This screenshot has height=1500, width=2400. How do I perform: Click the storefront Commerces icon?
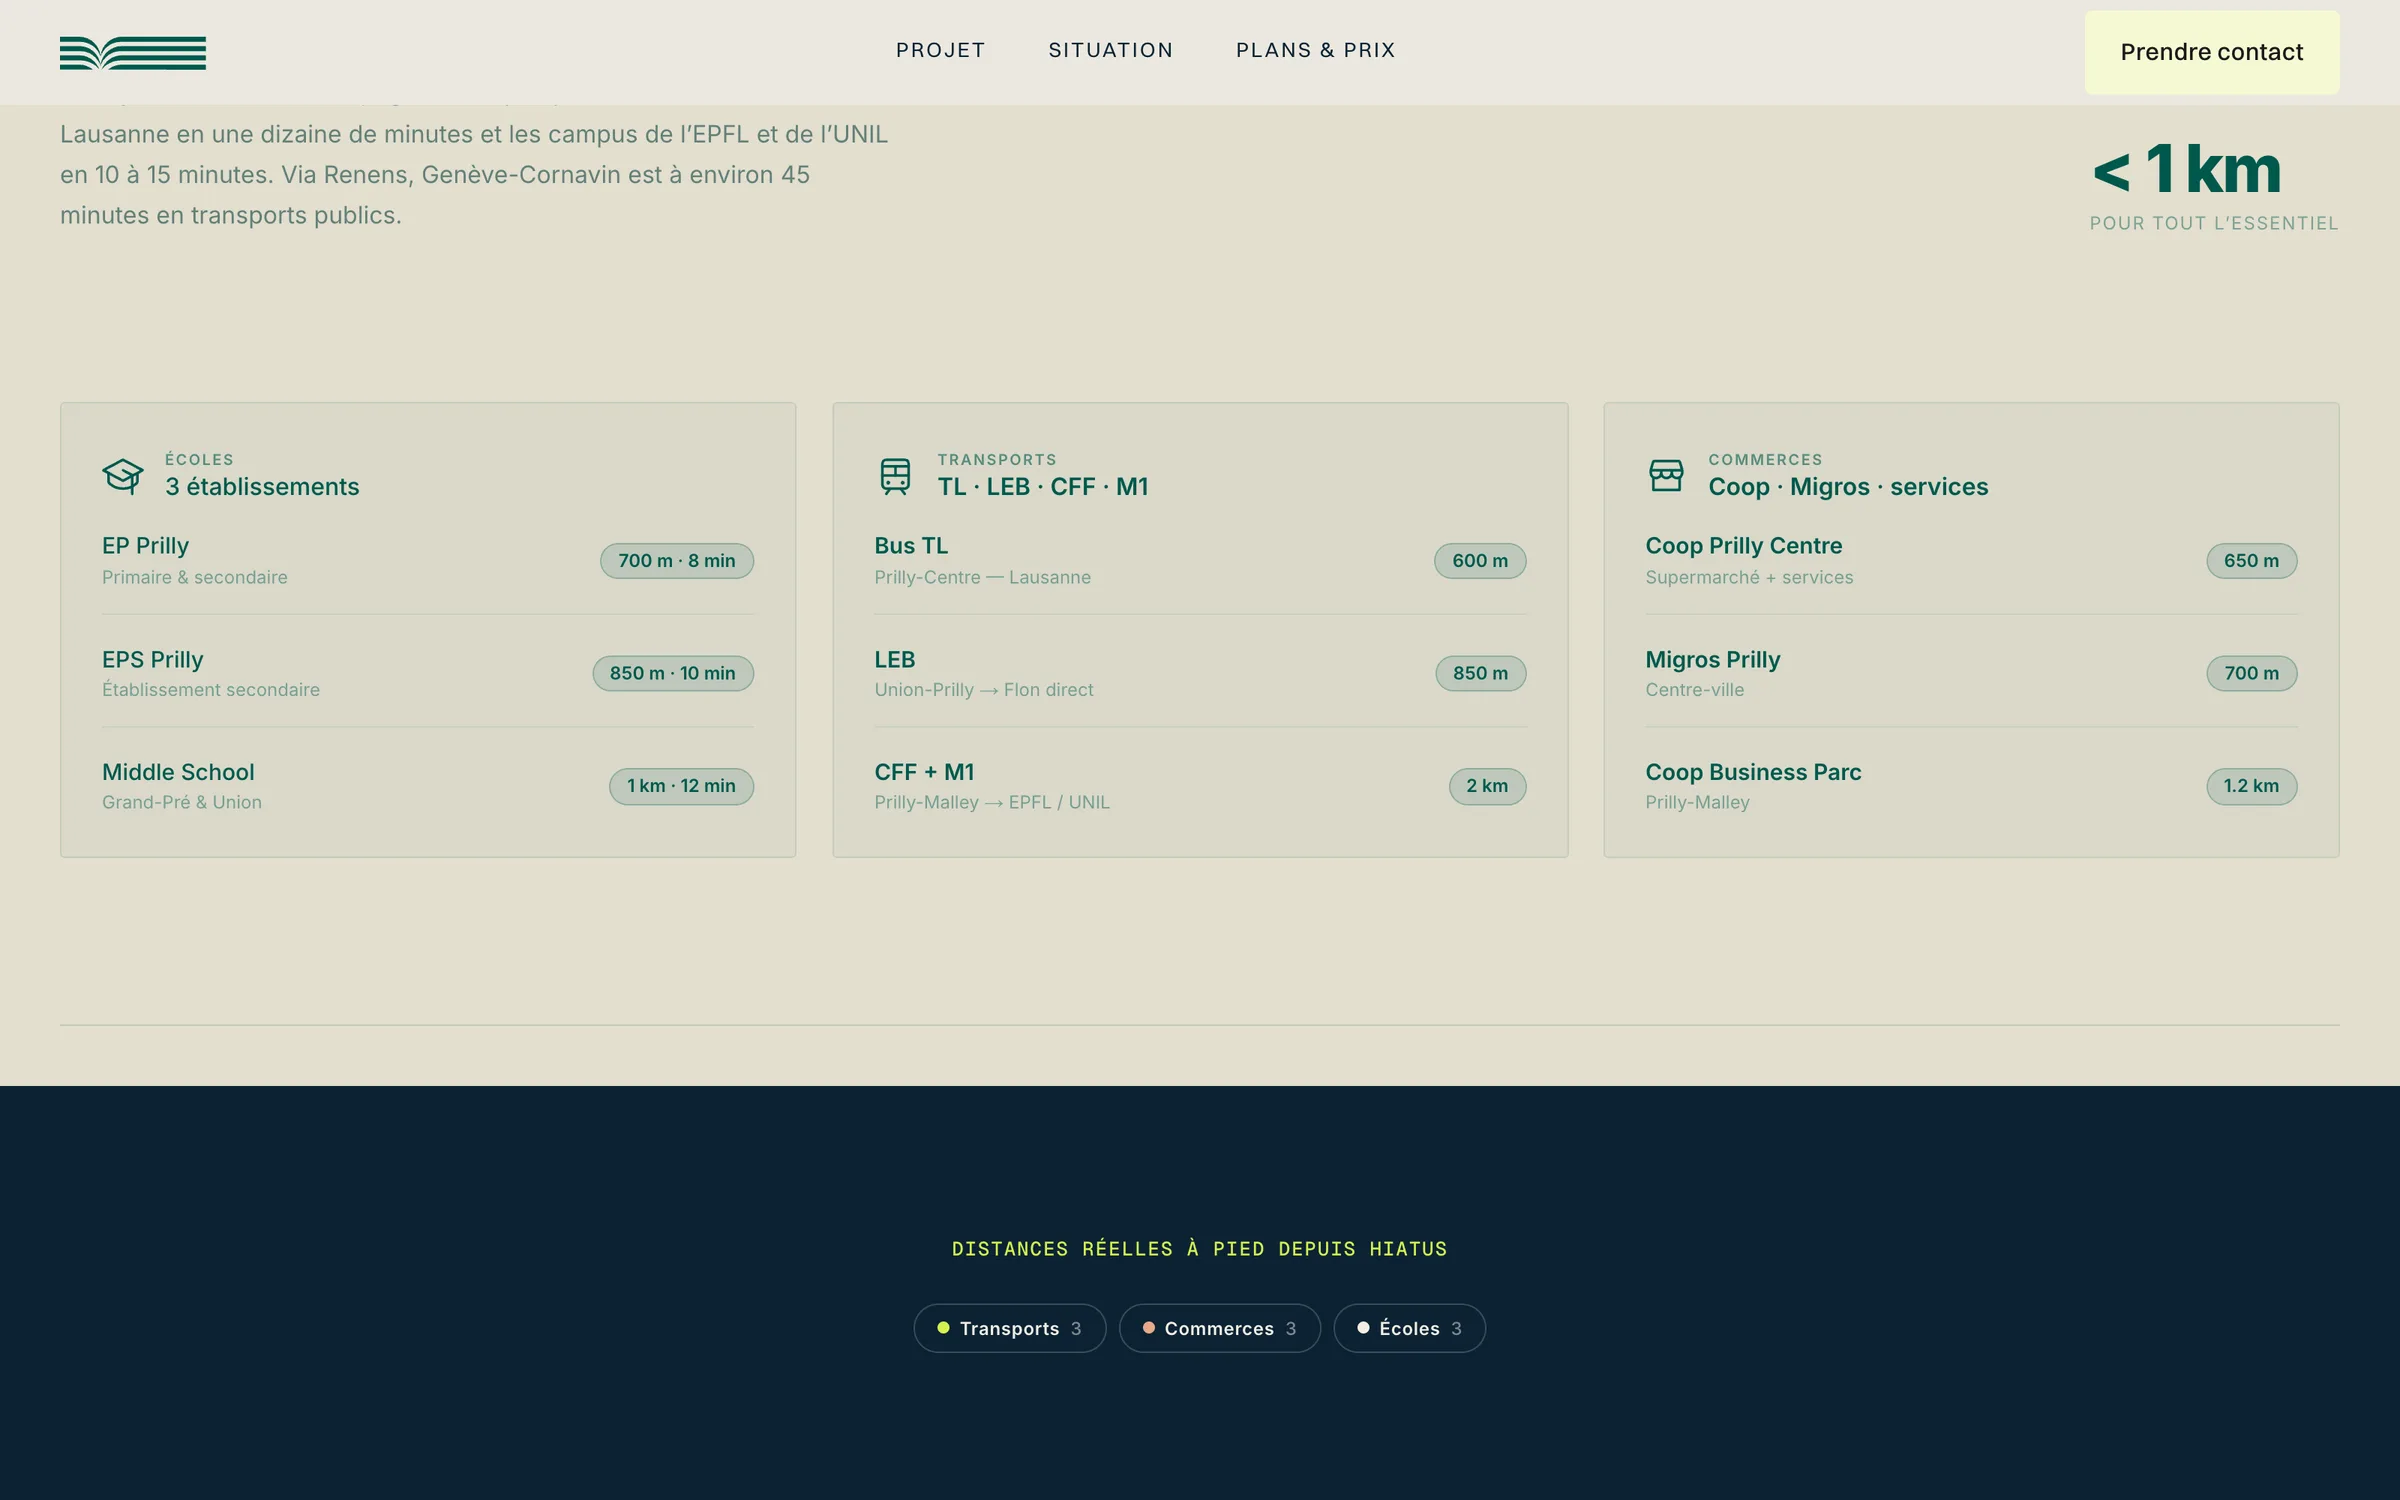(1666, 475)
